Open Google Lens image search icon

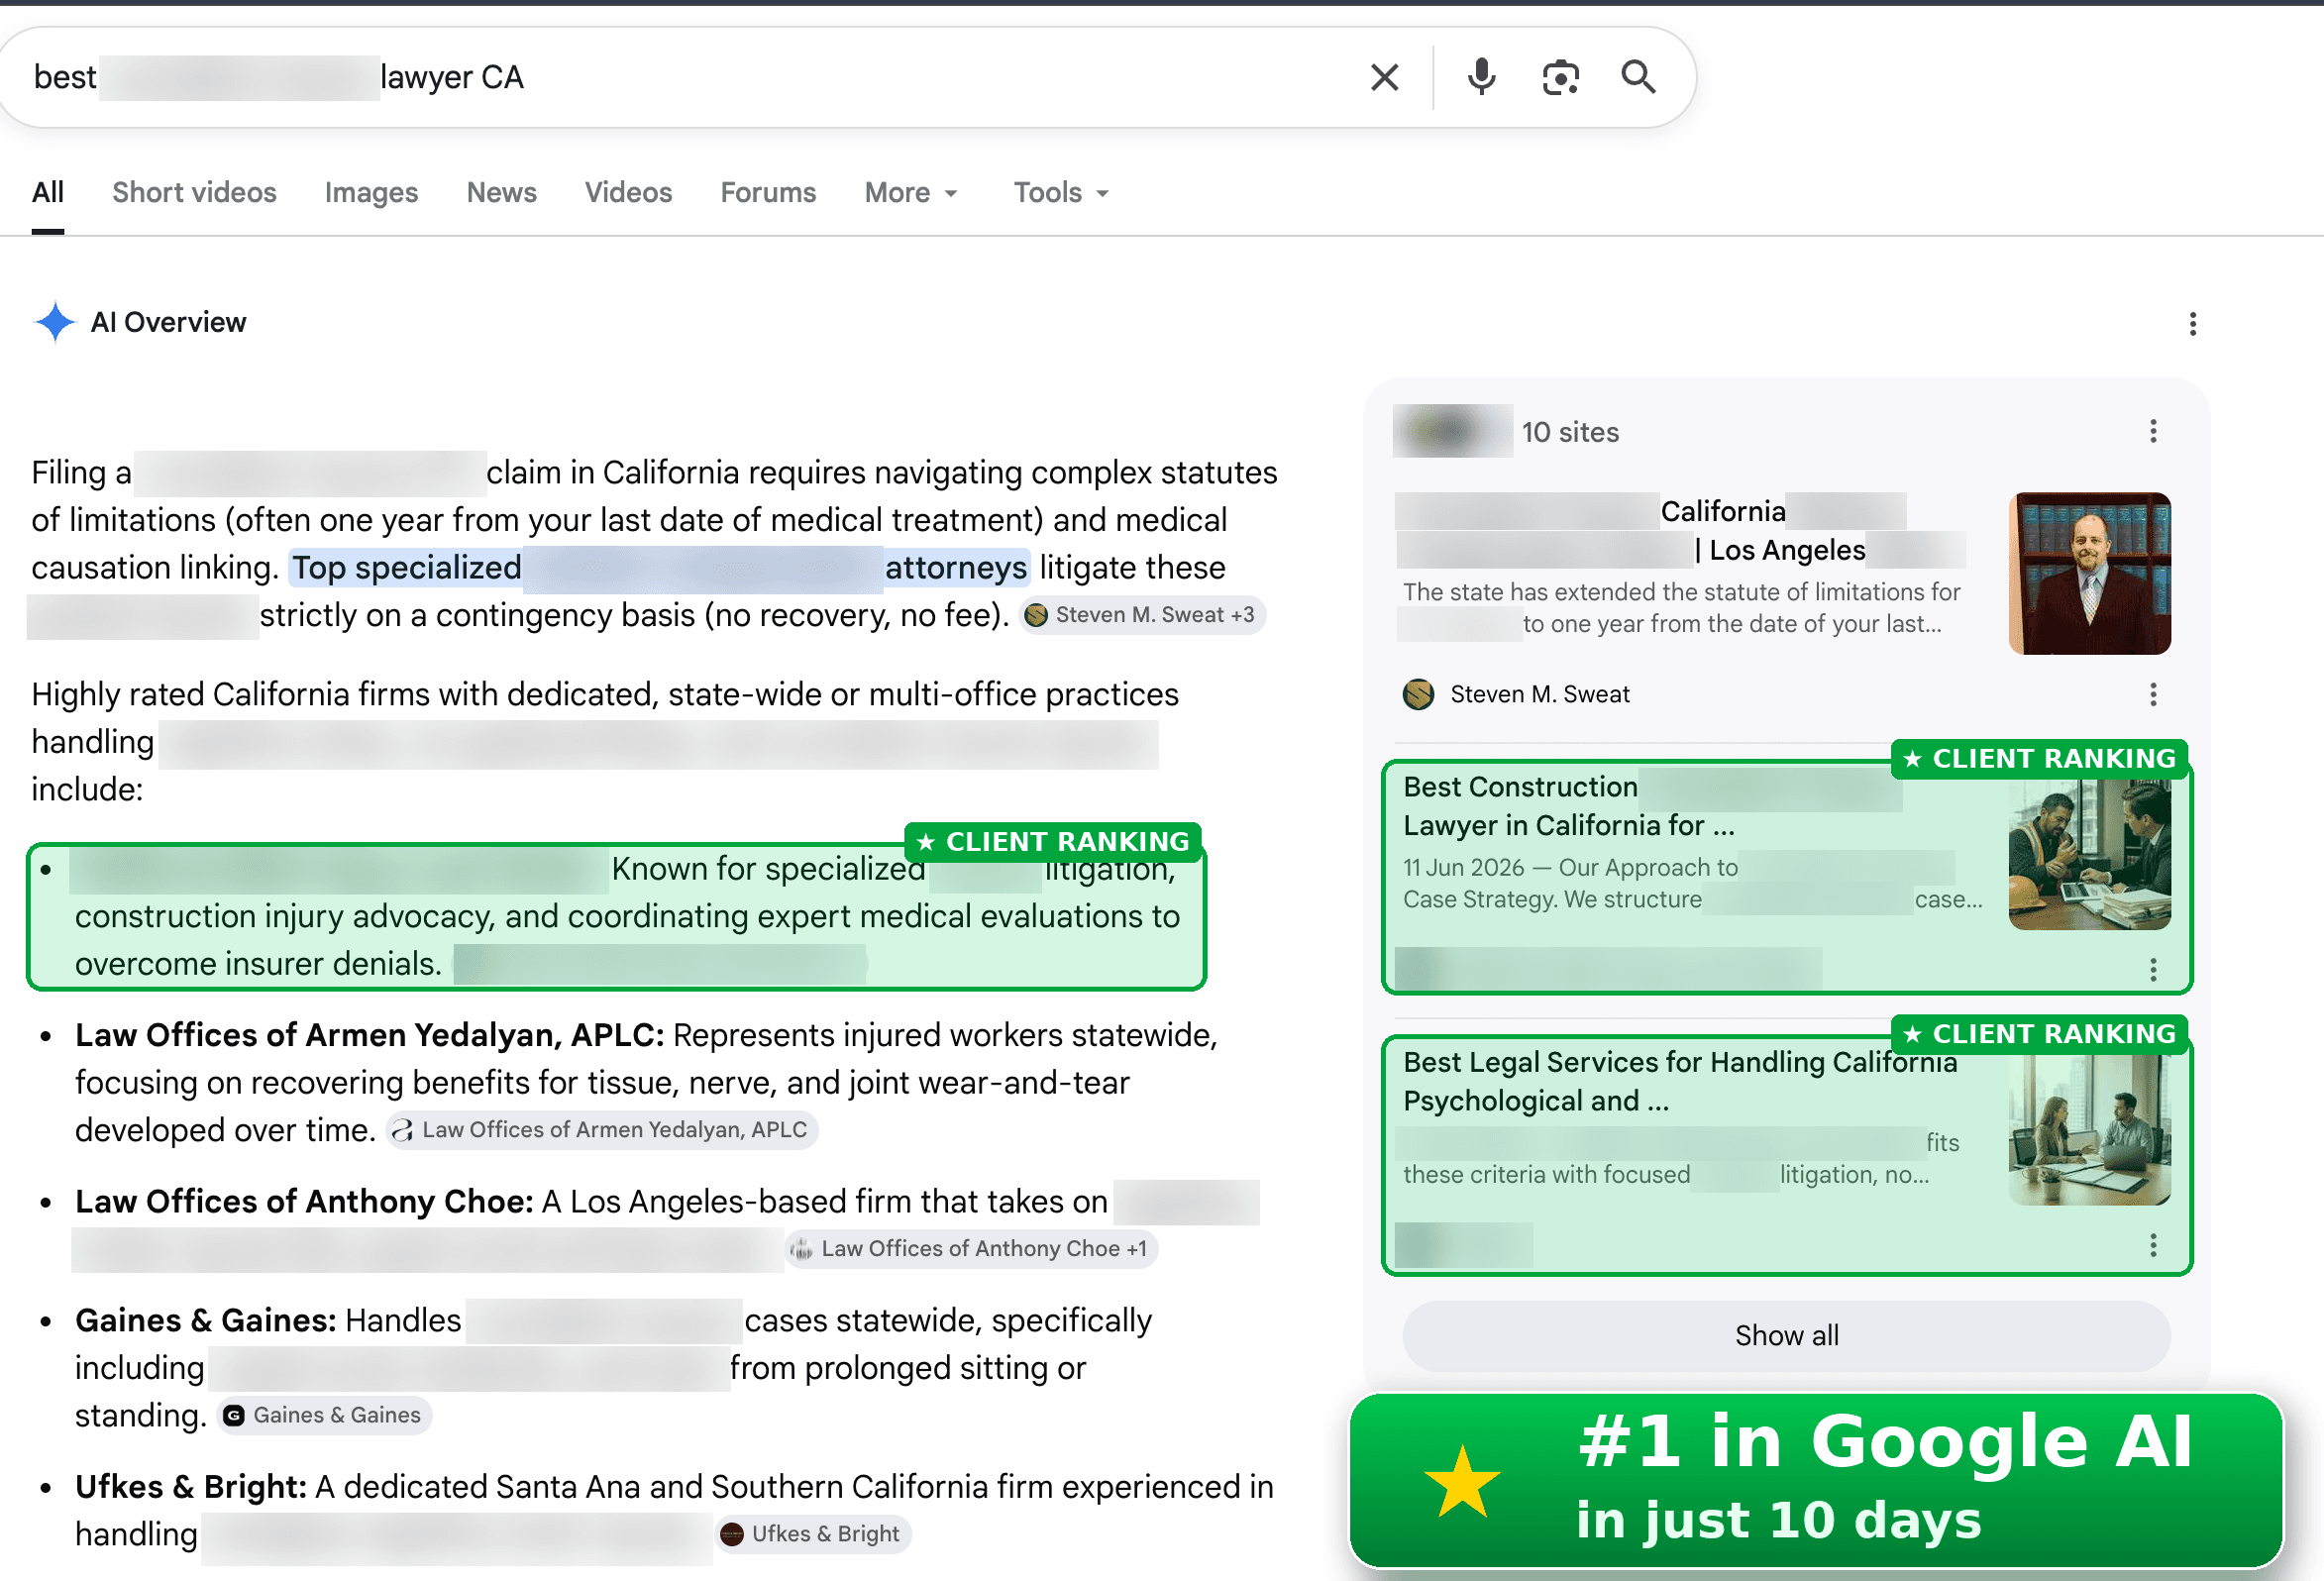1560,77
